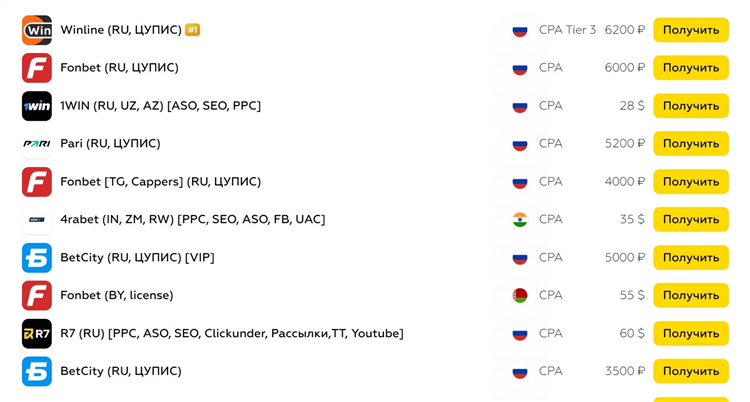This screenshot has width=750, height=402.
Task: Get the 1WIN 28 $ offer
Action: [691, 106]
